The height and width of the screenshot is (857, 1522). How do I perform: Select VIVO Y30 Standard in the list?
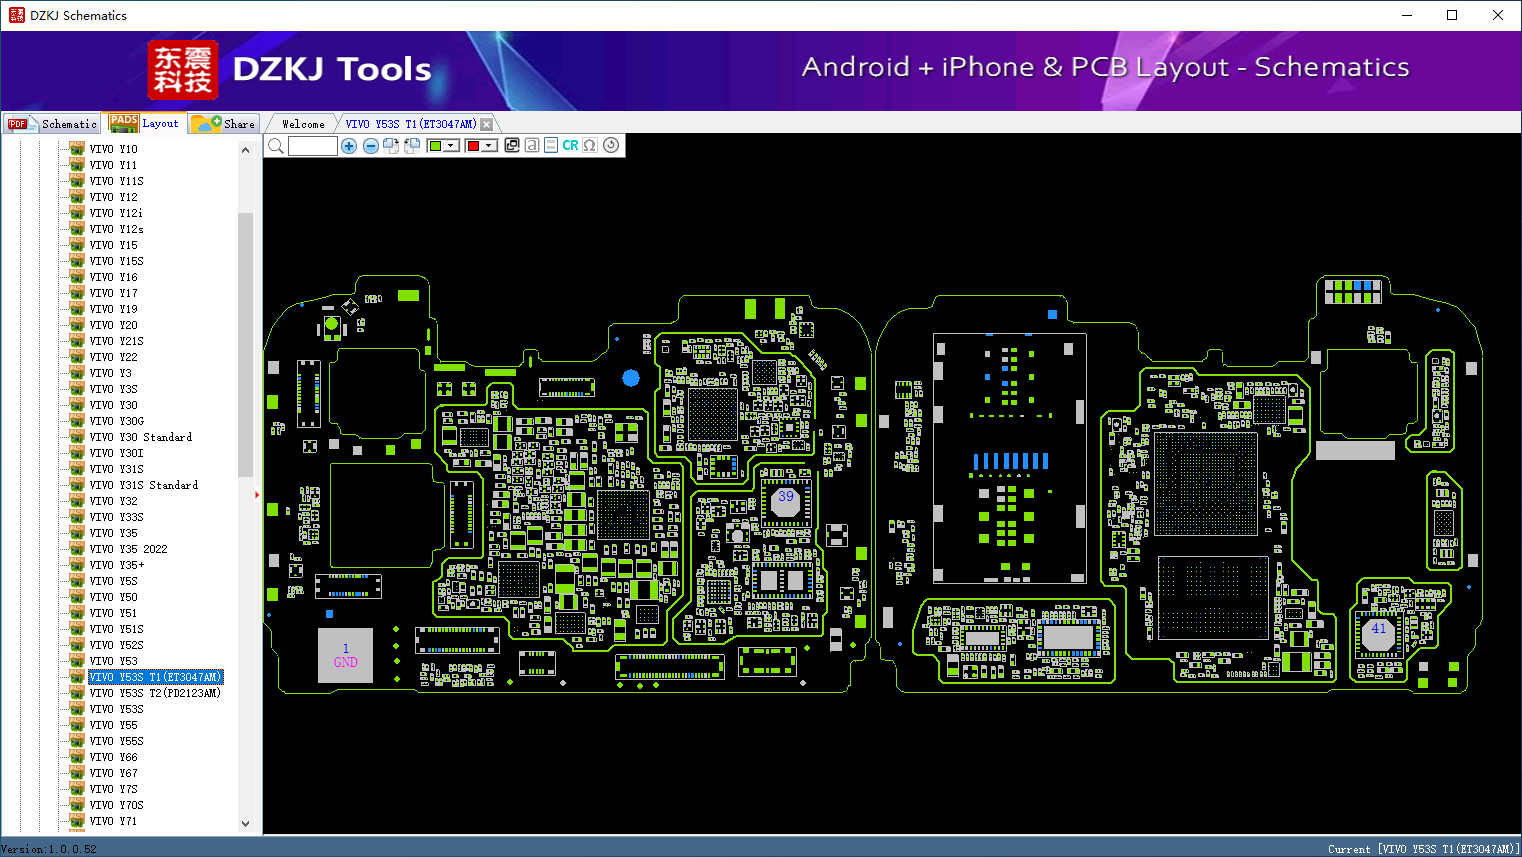coord(141,437)
